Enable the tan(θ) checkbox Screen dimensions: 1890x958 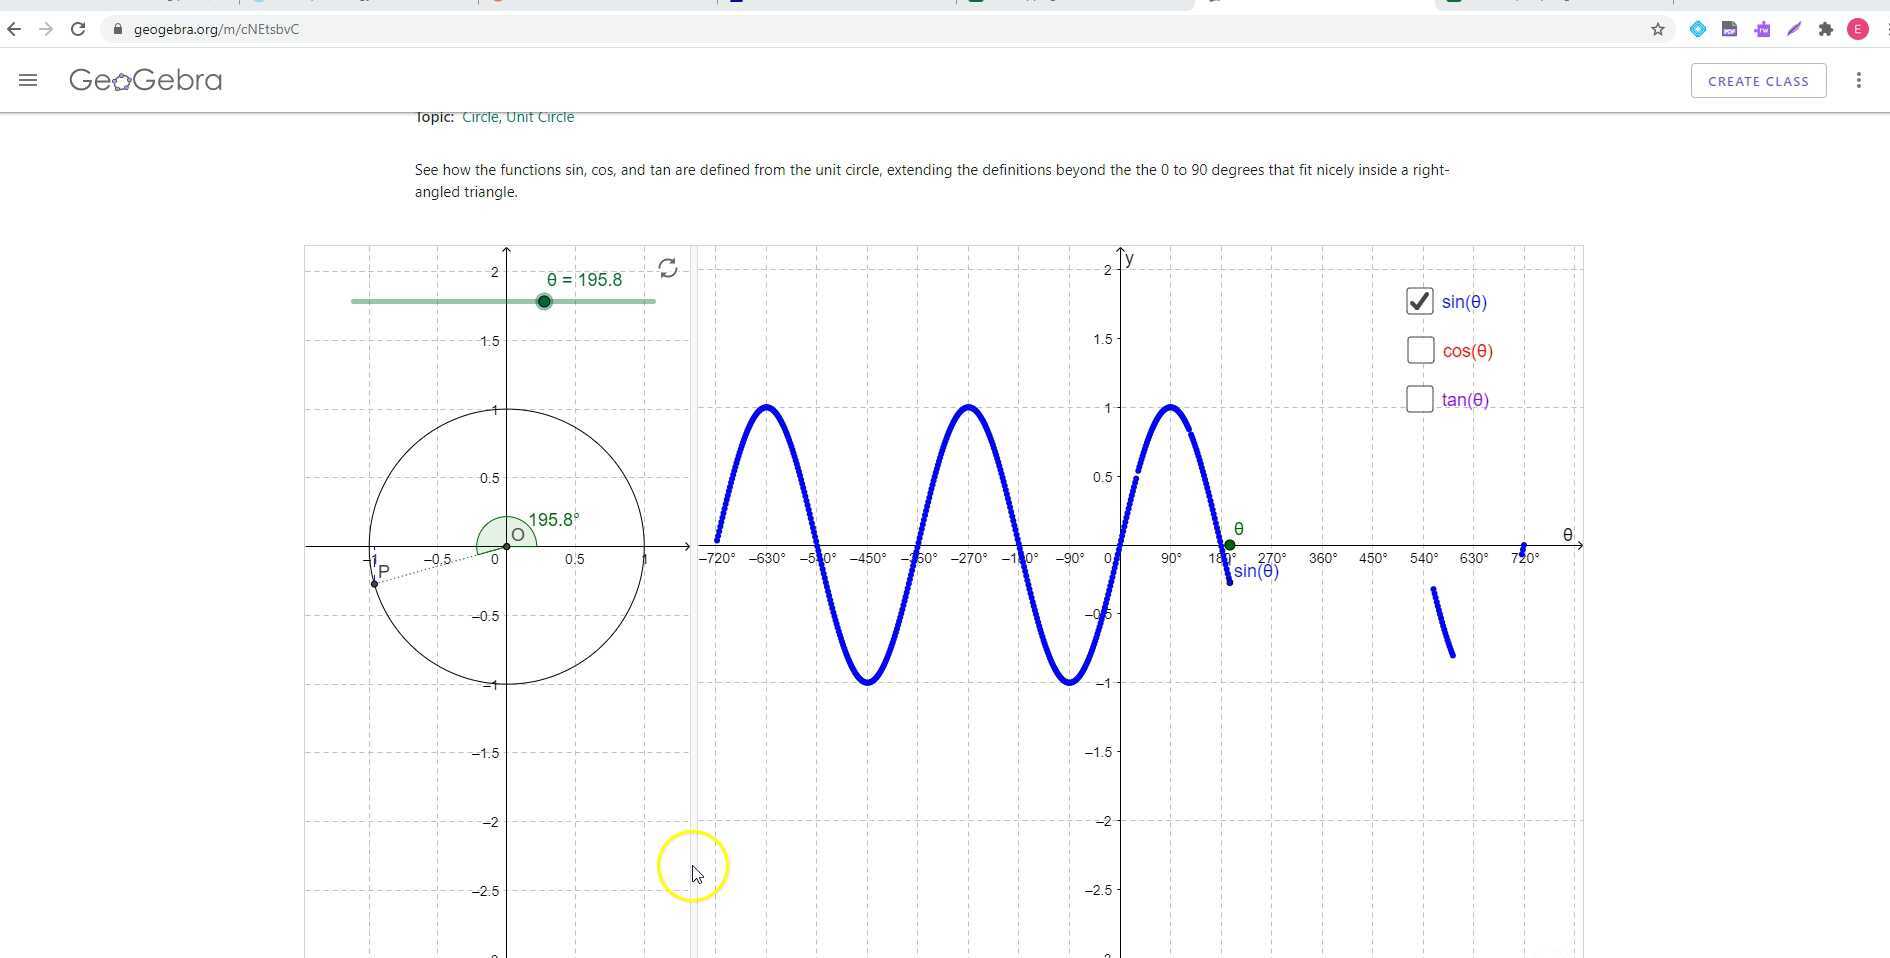point(1419,398)
